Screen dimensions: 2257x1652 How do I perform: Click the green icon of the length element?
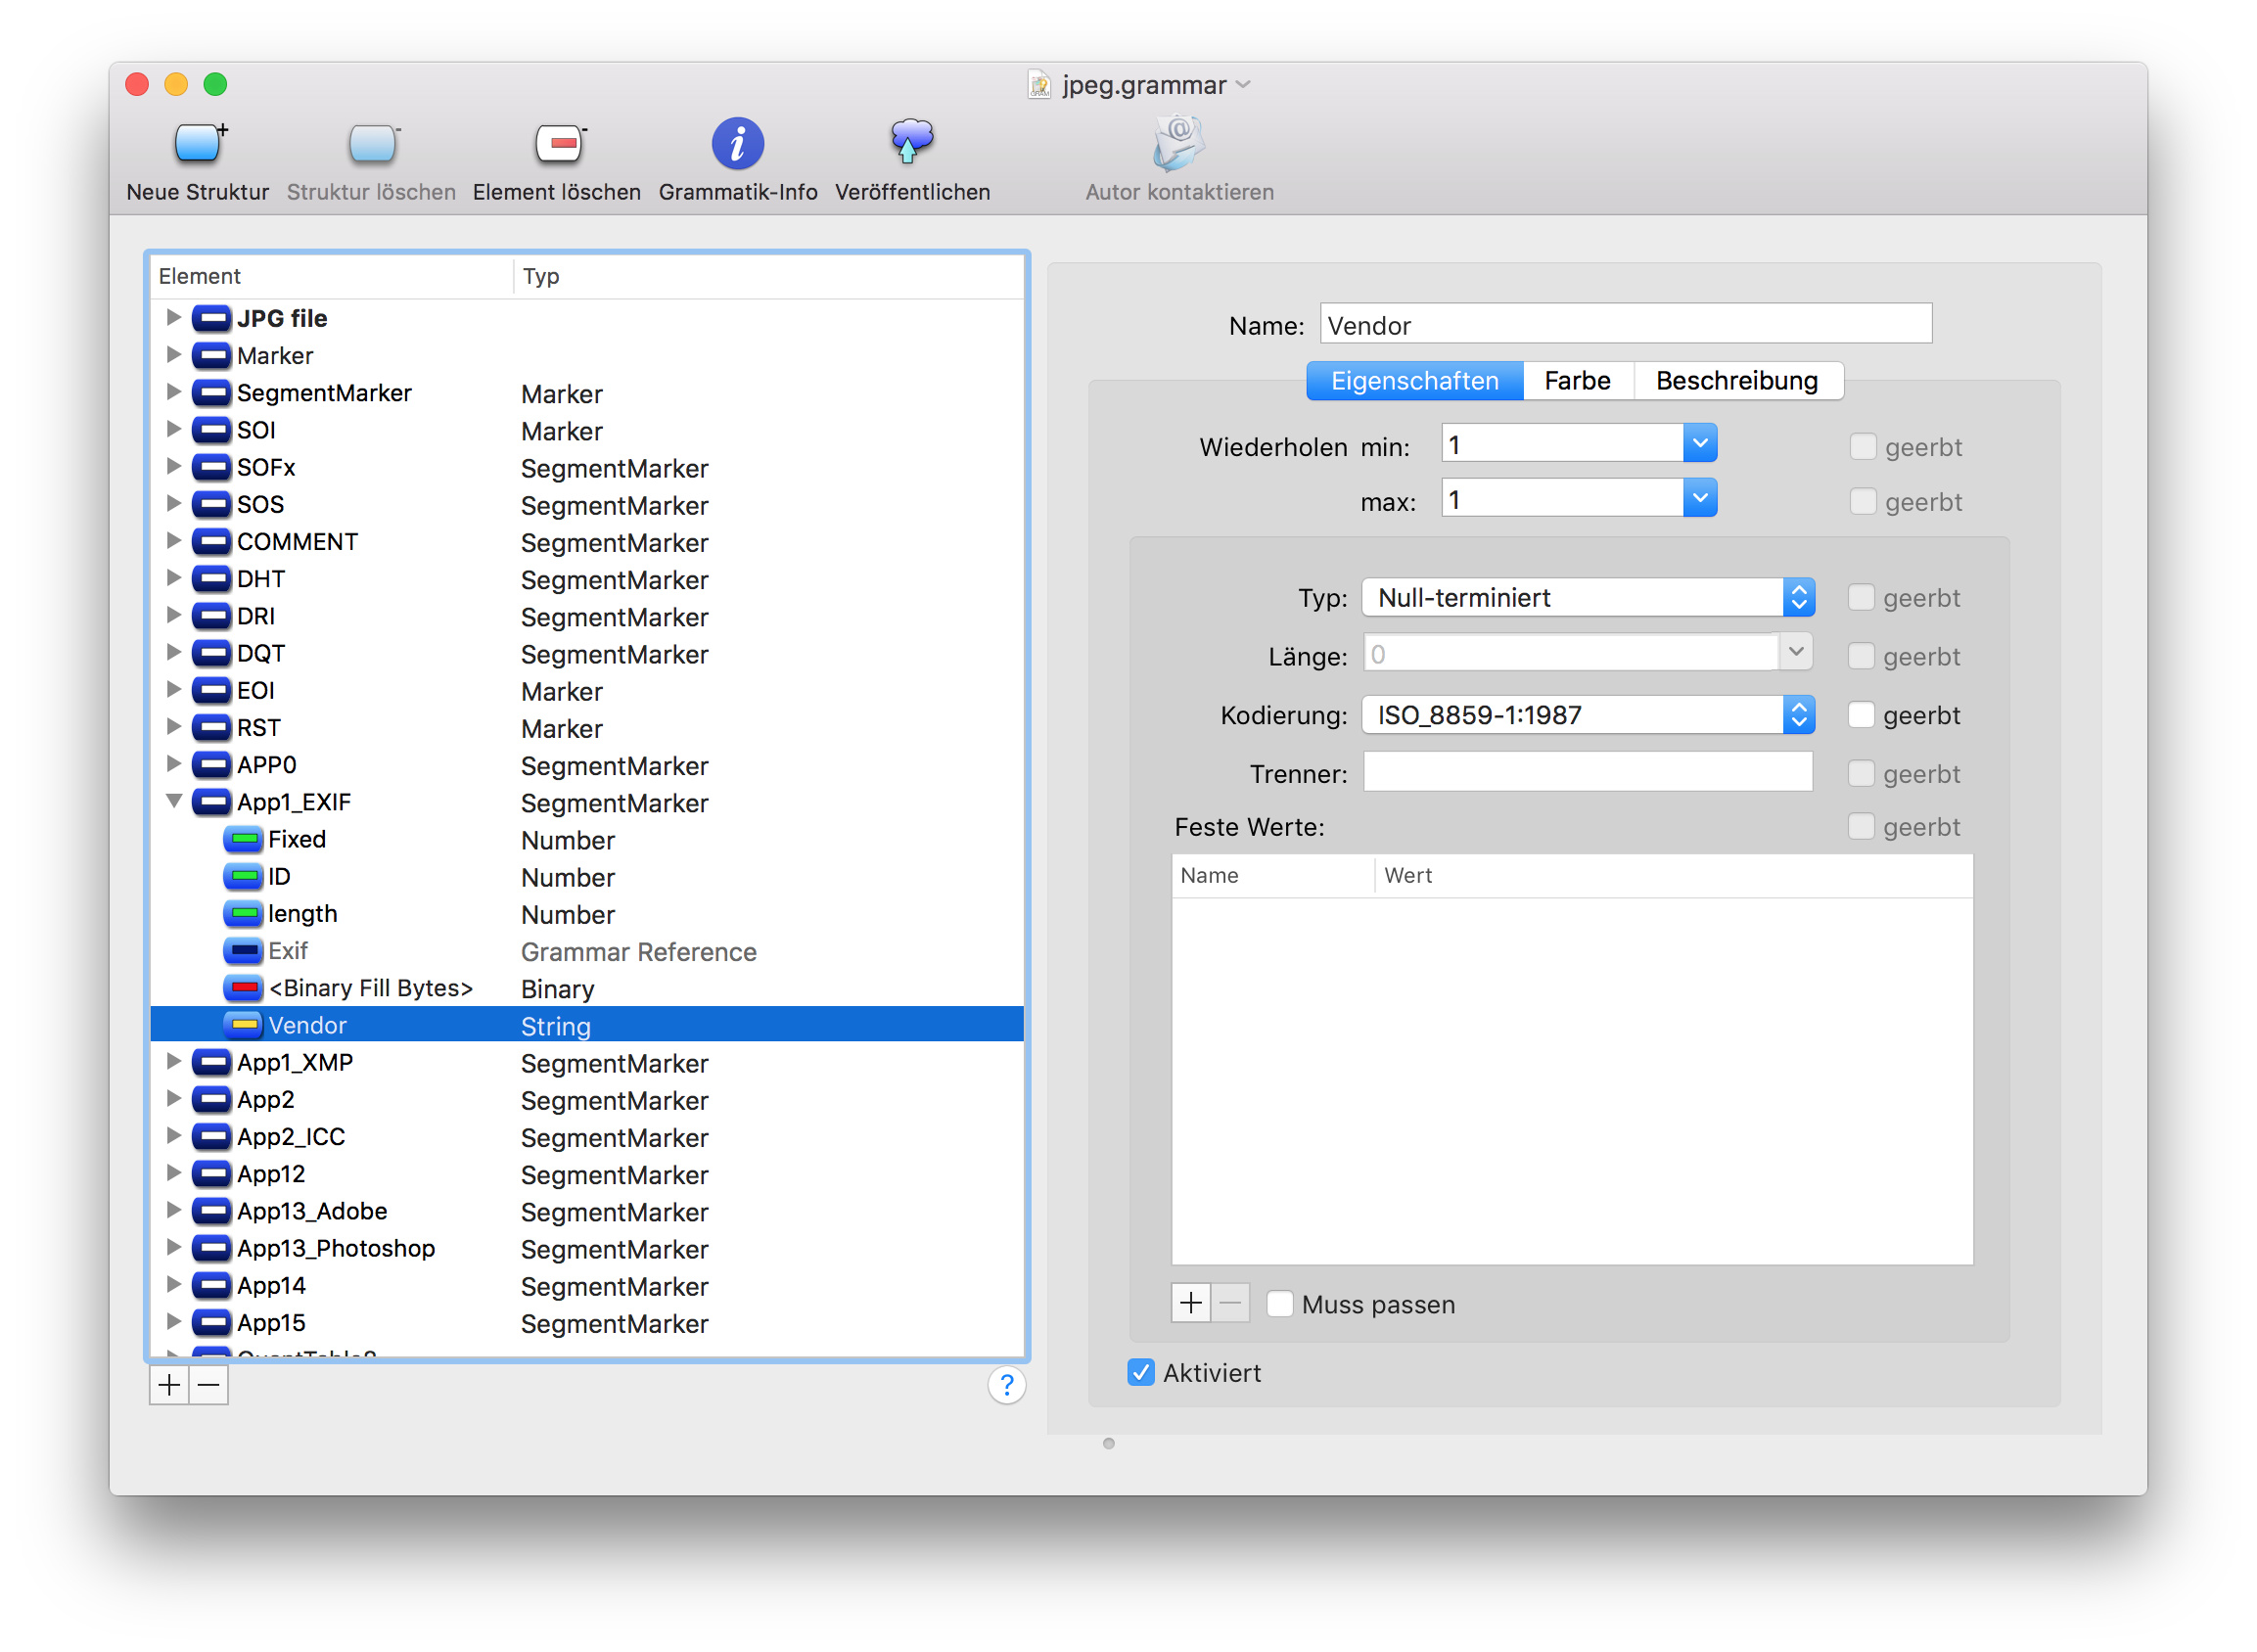[243, 915]
